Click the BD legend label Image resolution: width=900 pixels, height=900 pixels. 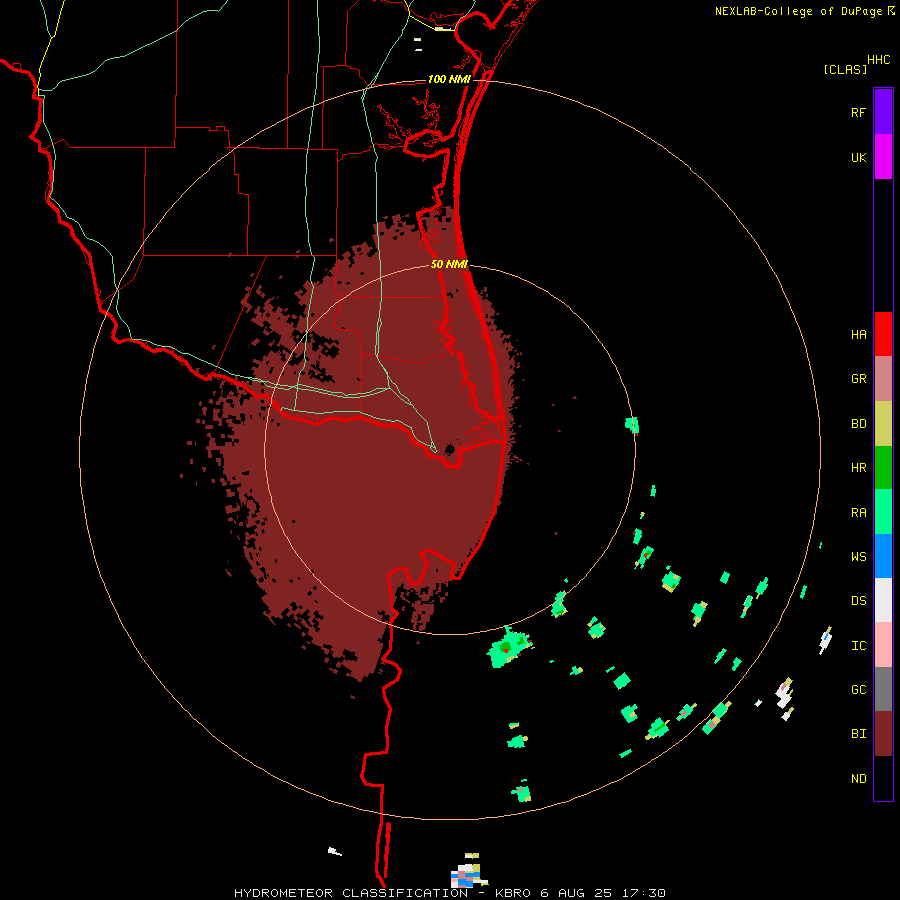pos(858,424)
